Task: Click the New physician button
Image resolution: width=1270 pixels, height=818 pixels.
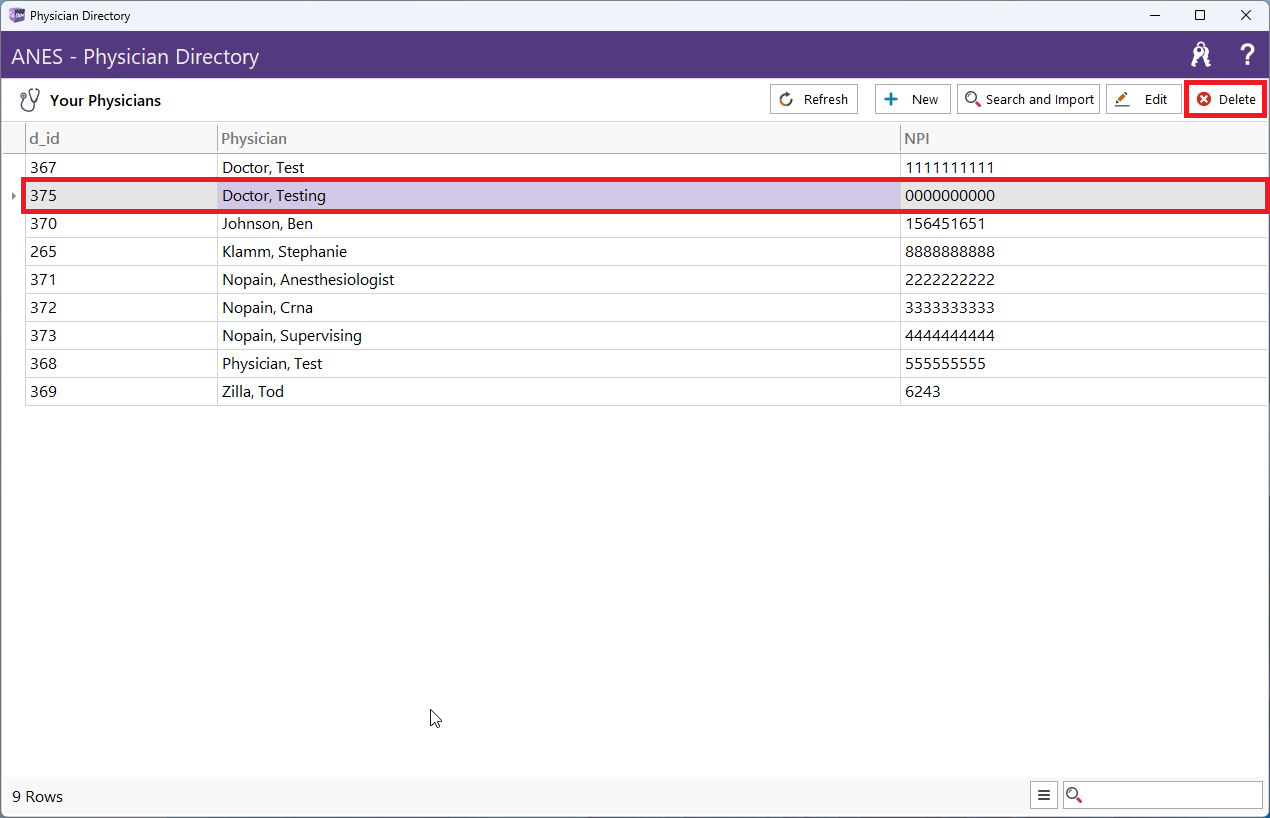Action: click(913, 99)
